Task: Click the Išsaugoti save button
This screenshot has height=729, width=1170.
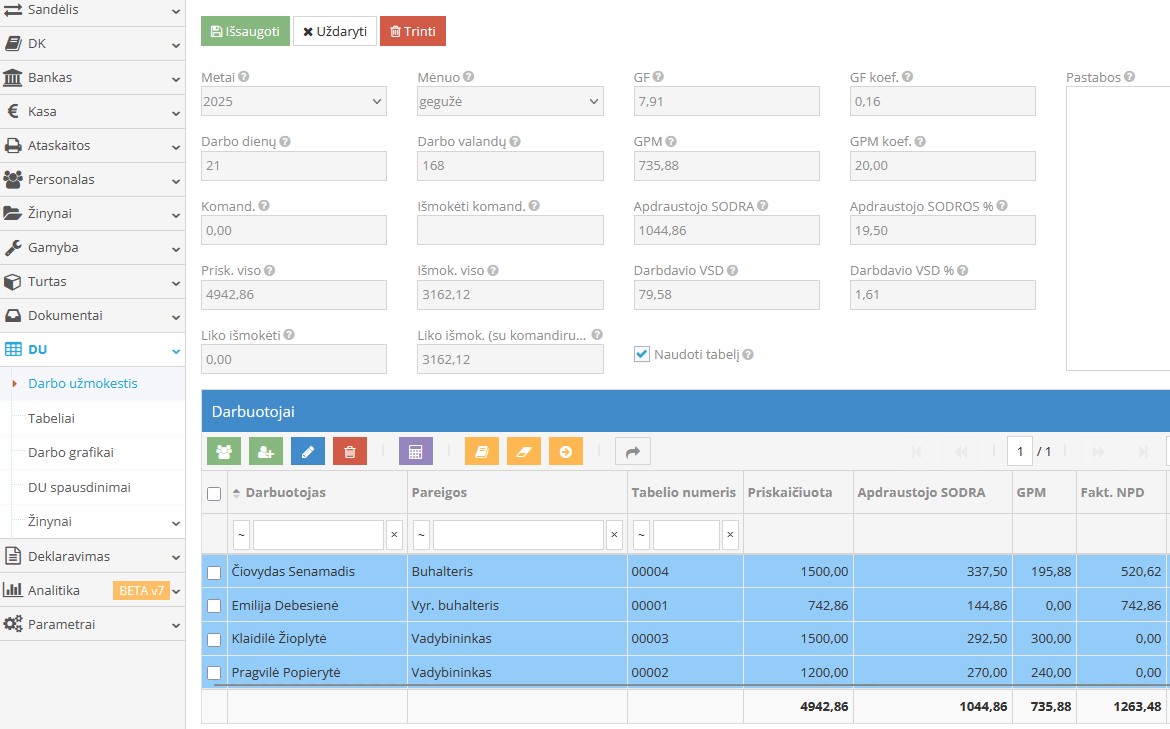Action: (245, 31)
